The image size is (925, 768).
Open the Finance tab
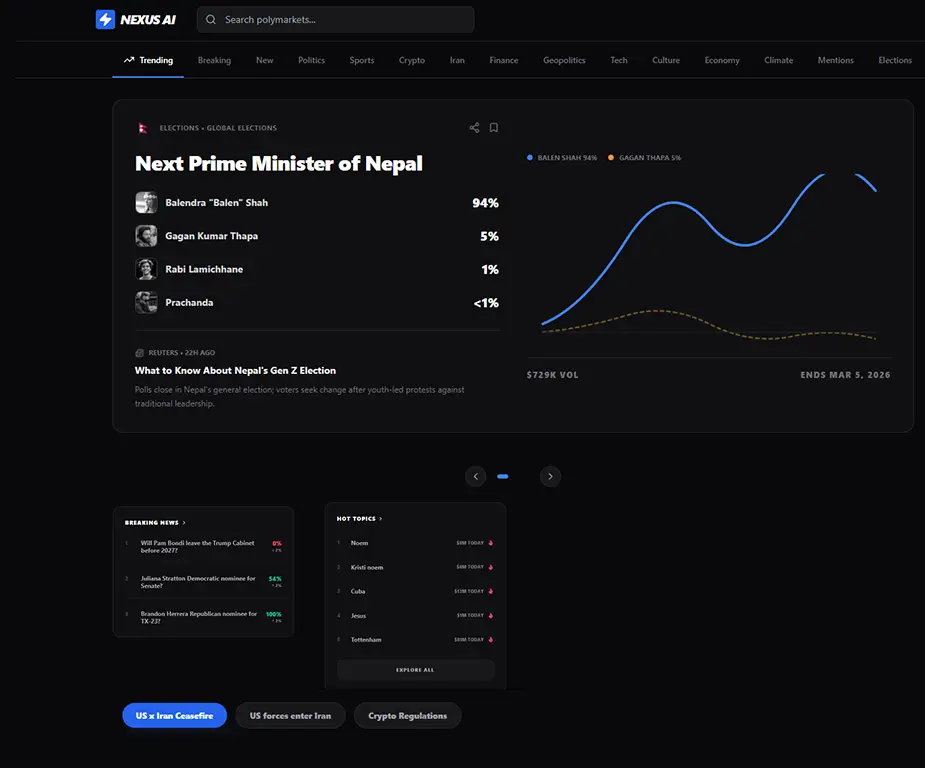click(x=504, y=60)
